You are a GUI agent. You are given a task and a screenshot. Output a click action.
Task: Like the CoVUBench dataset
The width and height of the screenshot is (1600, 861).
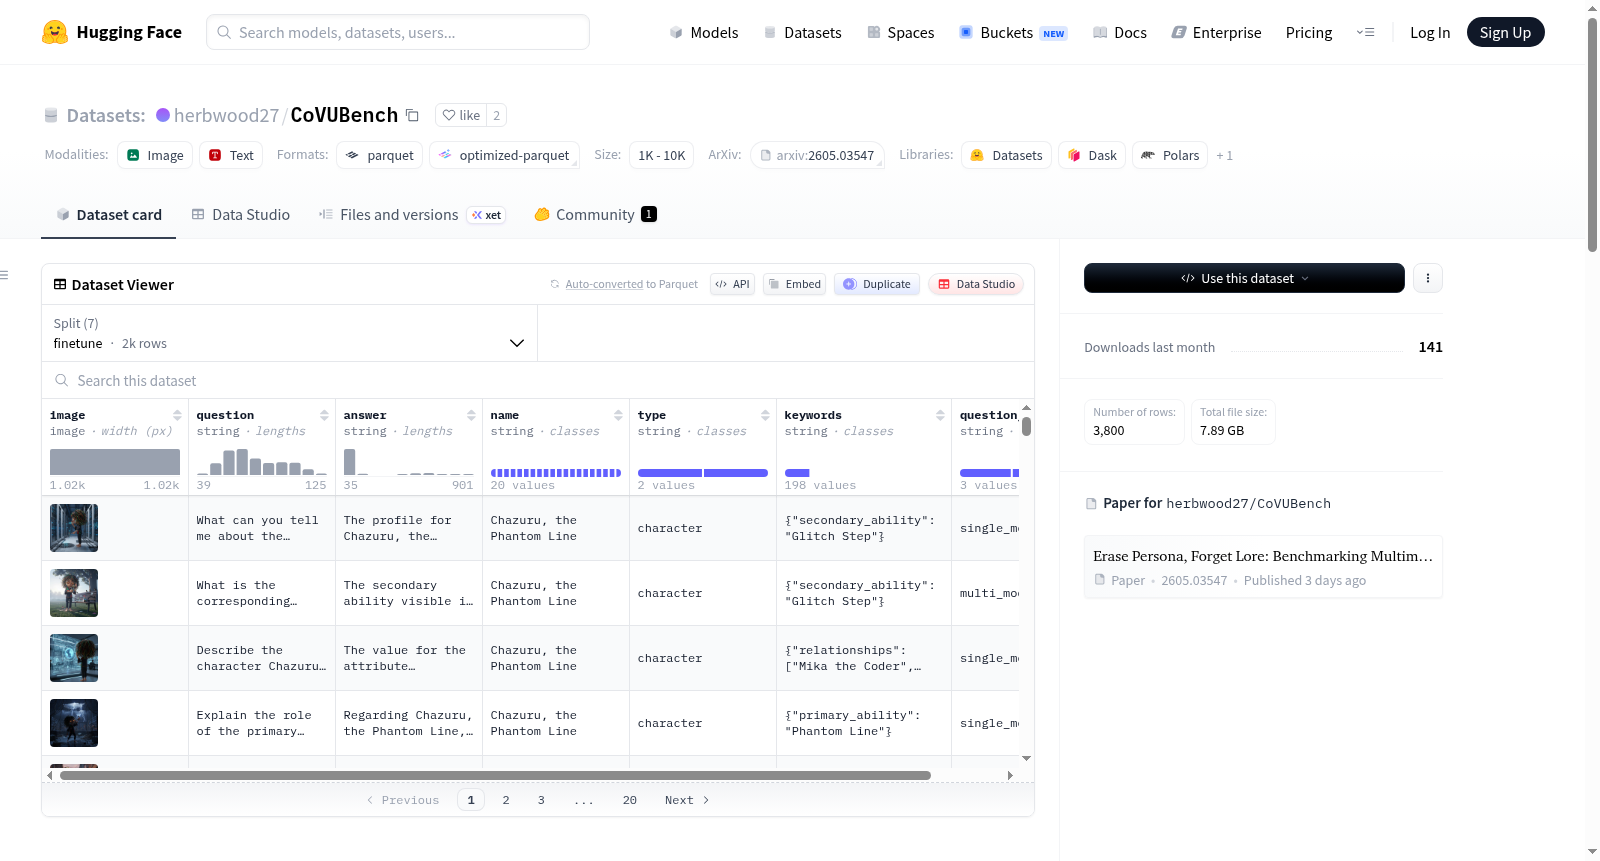point(461,115)
